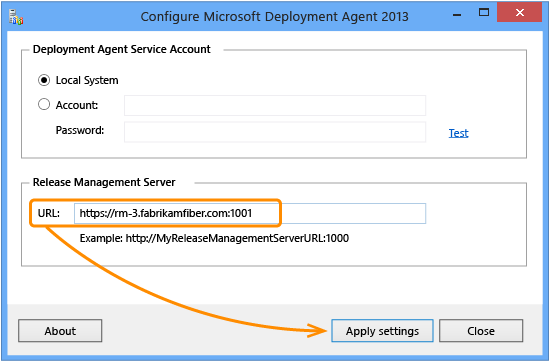The width and height of the screenshot is (550, 362).
Task: Click the window title Configure Microsoft Deployment Agent 2013
Action: [x=275, y=16]
